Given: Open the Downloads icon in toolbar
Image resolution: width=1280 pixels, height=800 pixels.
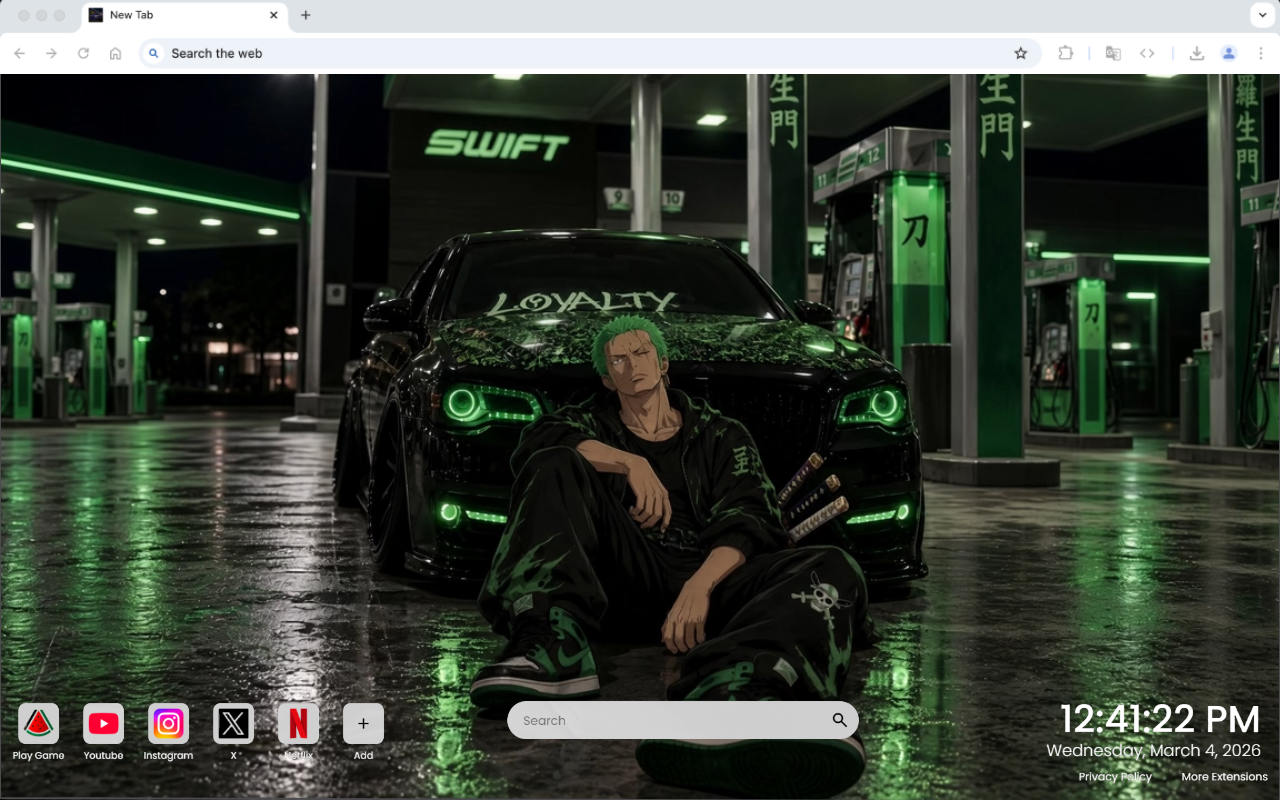Looking at the screenshot, I should click(x=1196, y=53).
